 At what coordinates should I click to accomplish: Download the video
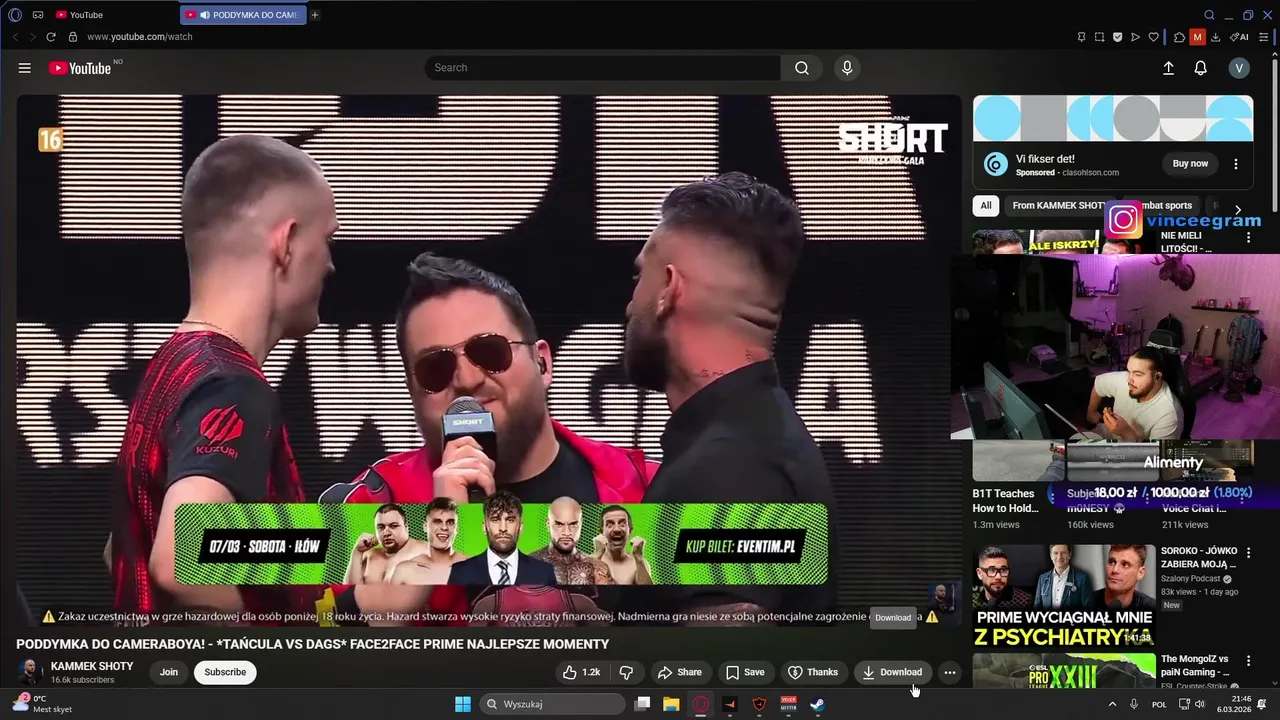point(893,672)
